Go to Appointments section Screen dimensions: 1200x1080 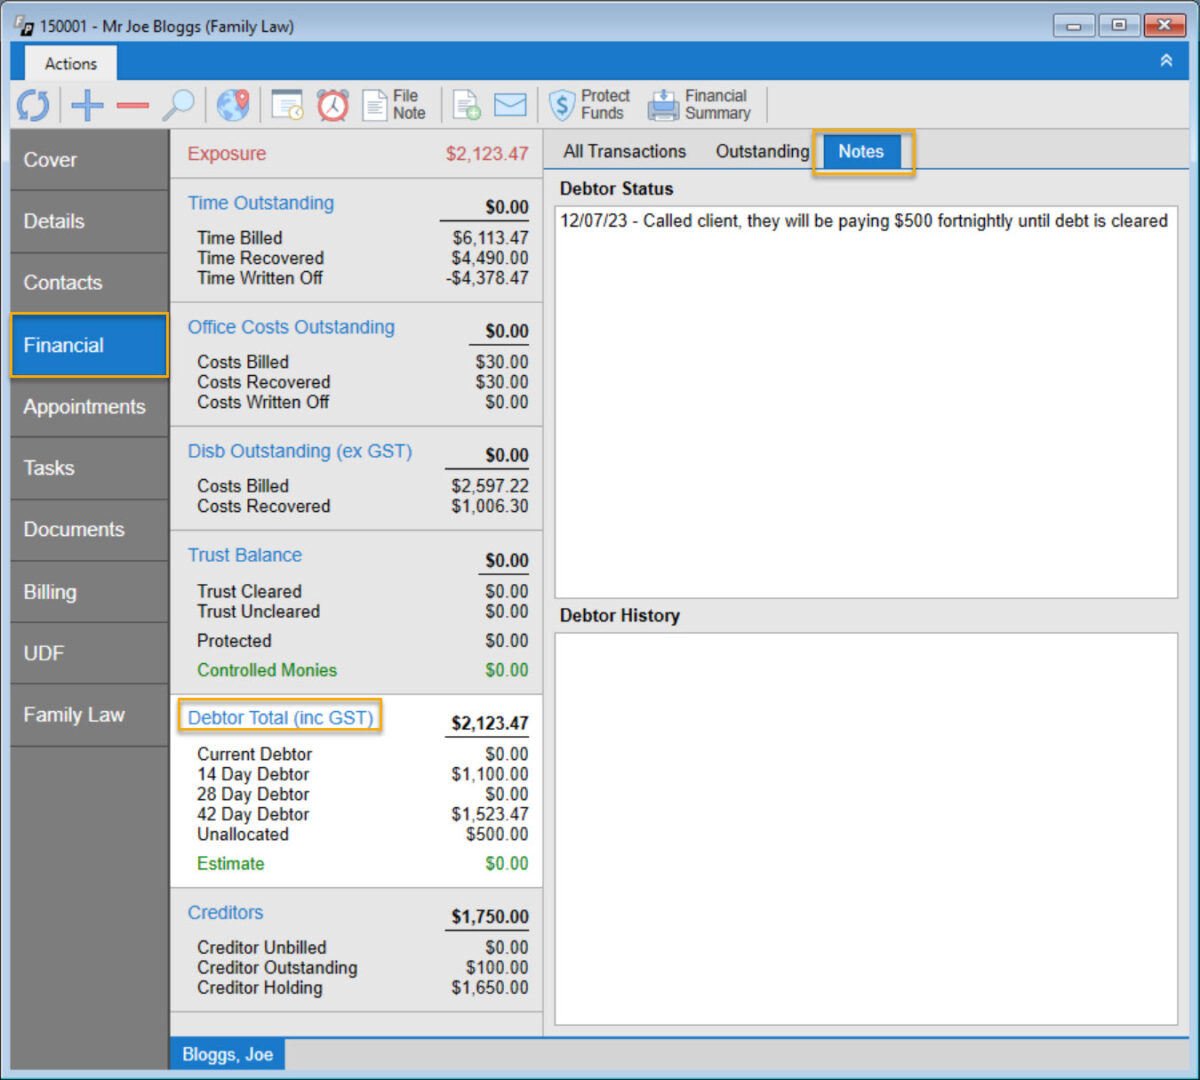click(89, 407)
